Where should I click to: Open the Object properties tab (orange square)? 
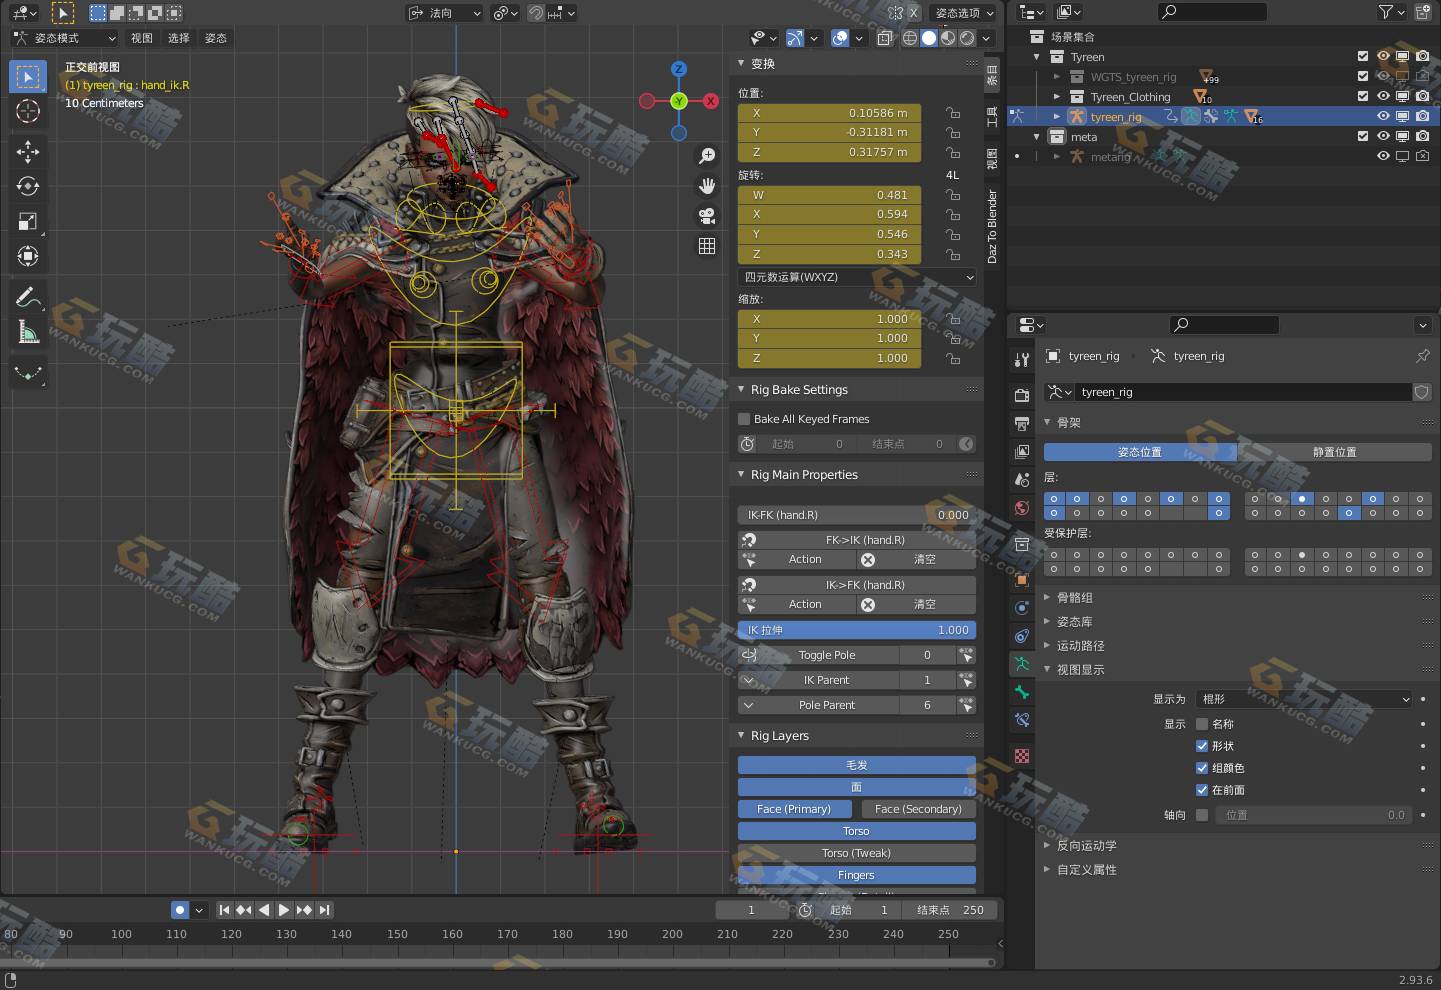1021,579
